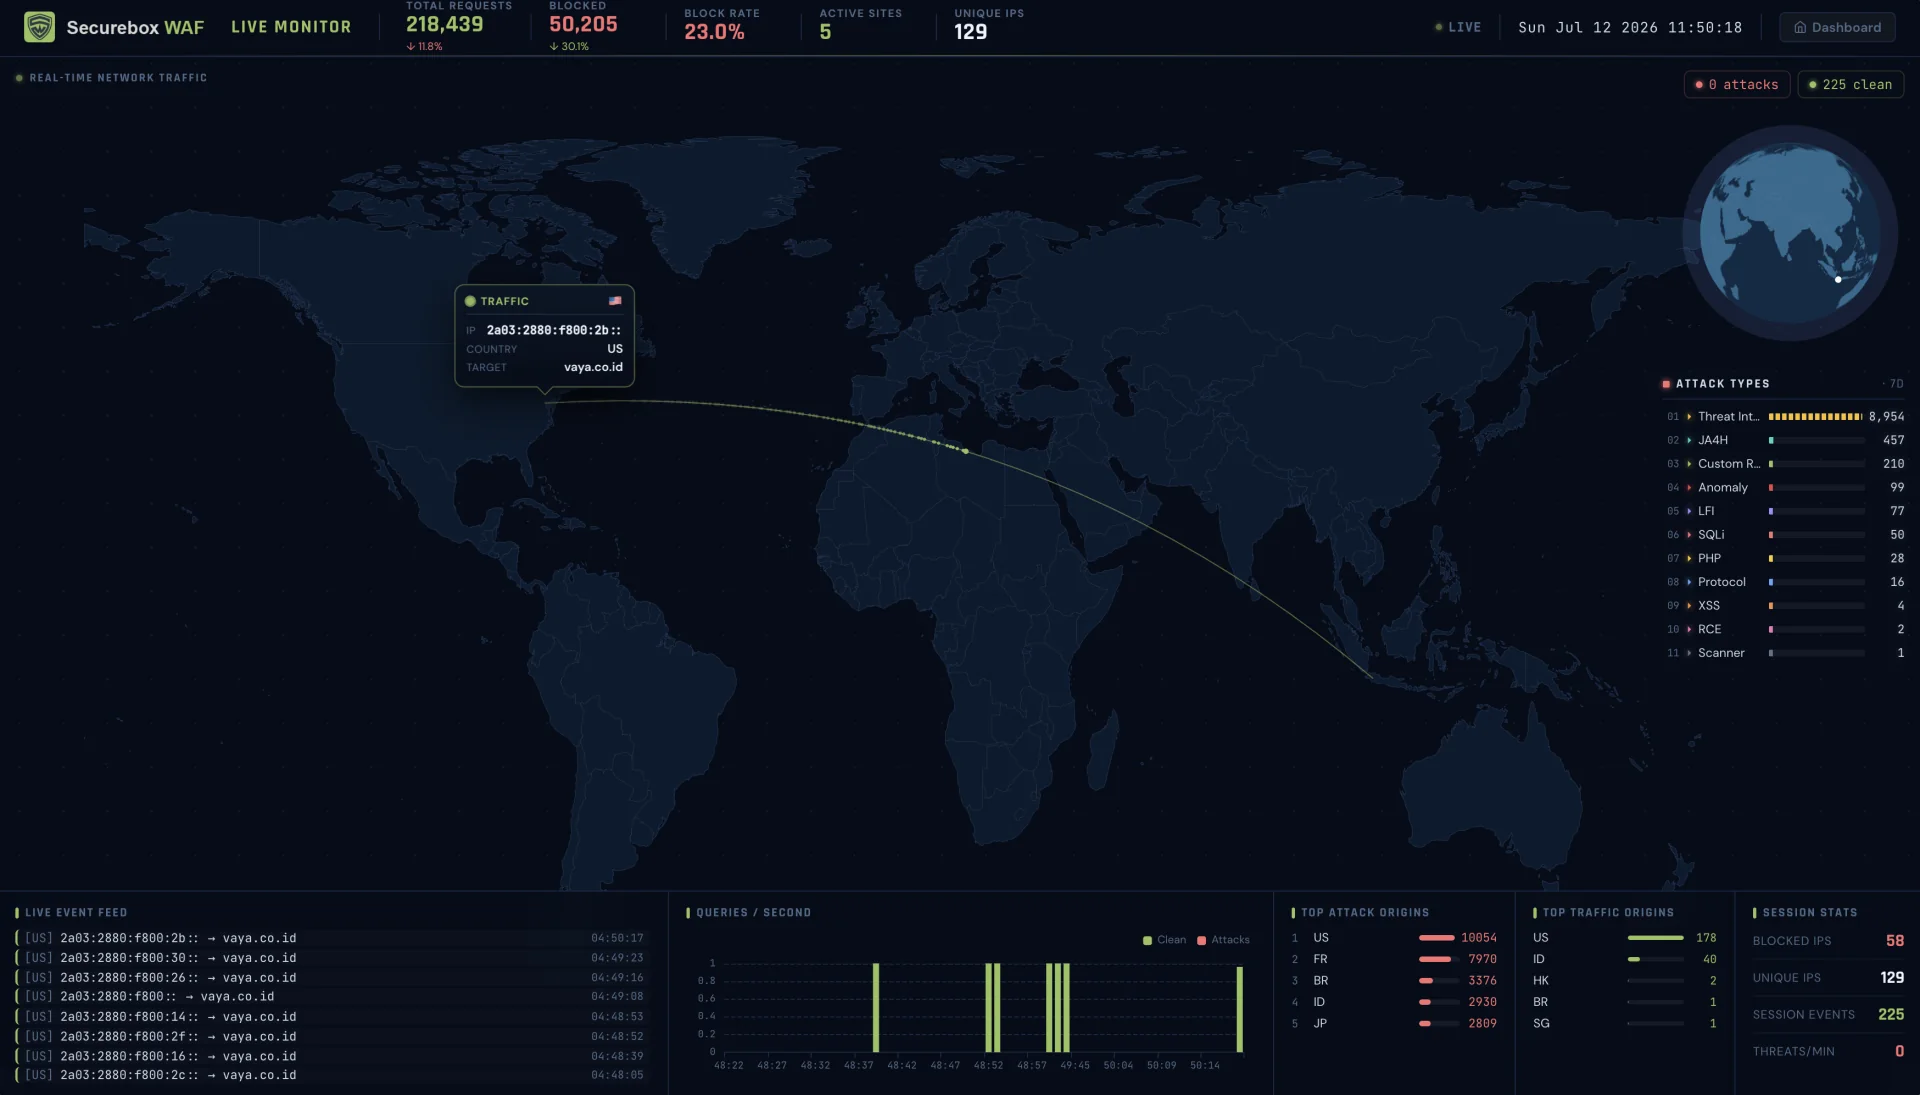Click the 04:50:17 event timestamp
Screen dimensions: 1920x1095
pos(617,938)
